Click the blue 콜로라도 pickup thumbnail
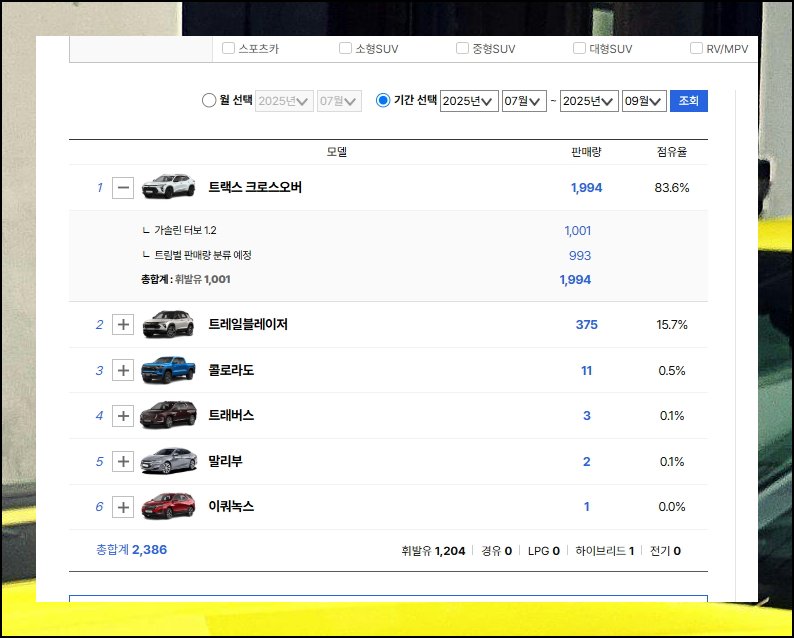794x638 pixels. [x=168, y=370]
